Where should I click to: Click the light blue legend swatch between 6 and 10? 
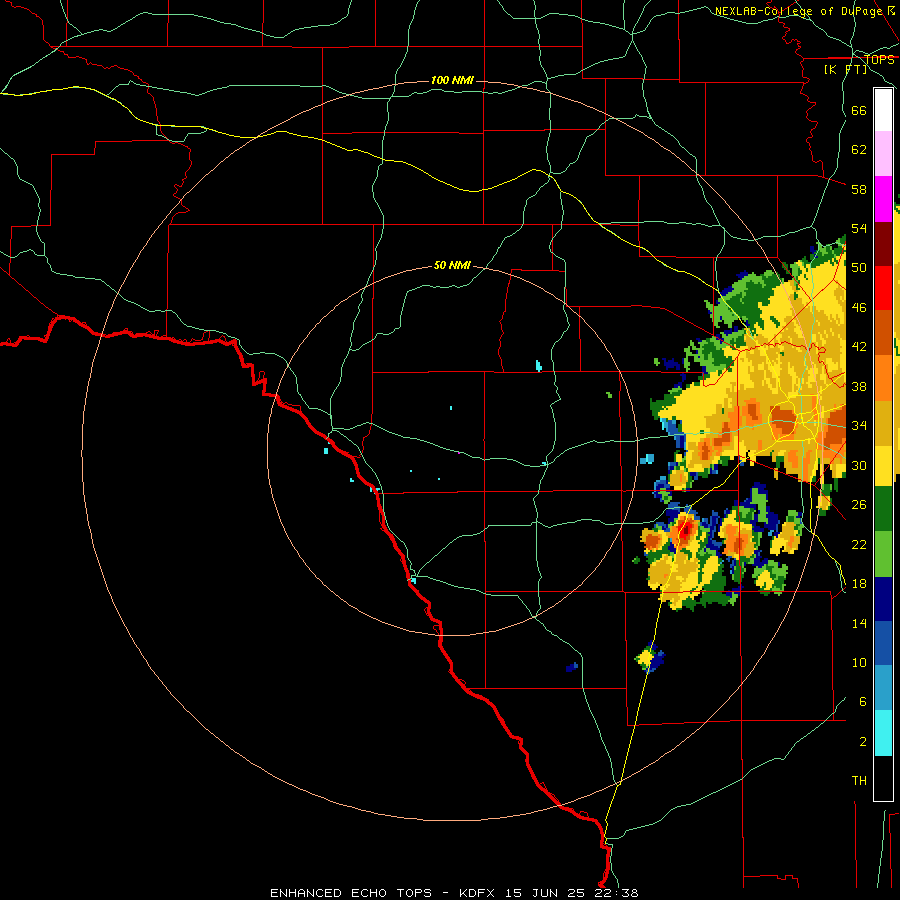coord(883,688)
